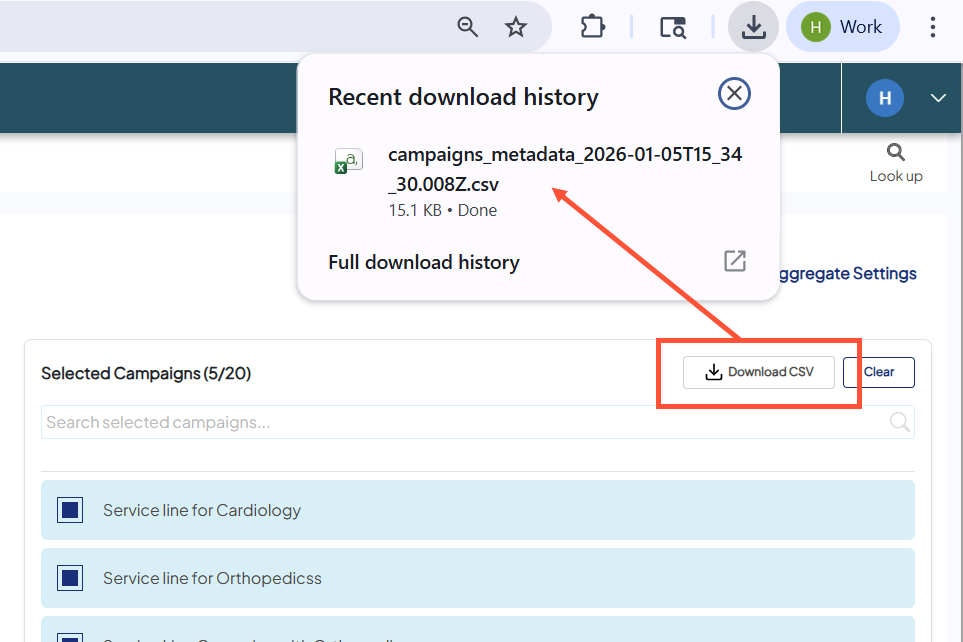Bookmark the page using the star icon

[x=516, y=27]
